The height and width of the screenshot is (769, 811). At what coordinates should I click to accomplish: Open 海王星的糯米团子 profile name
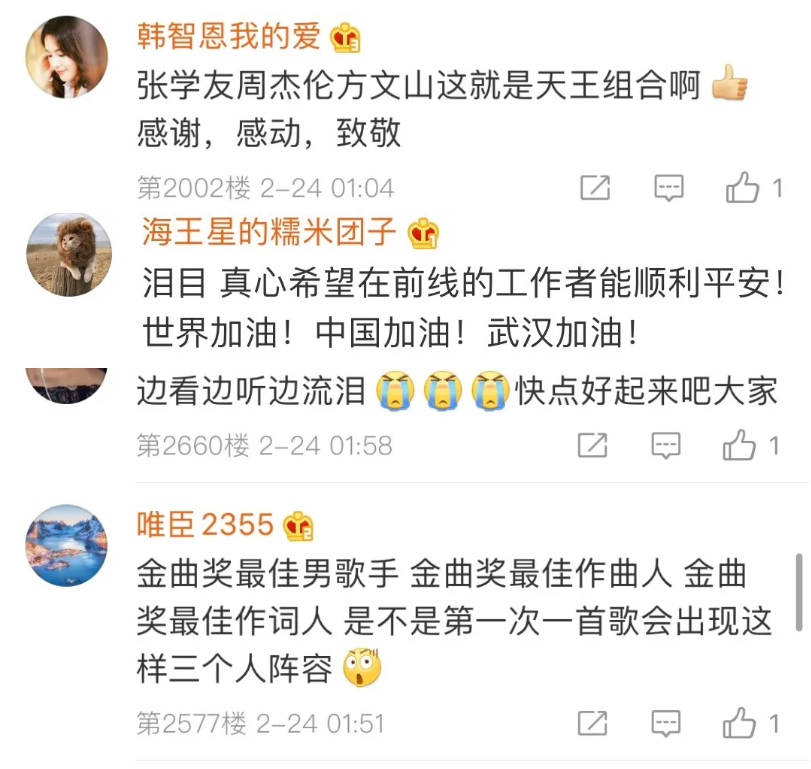269,231
